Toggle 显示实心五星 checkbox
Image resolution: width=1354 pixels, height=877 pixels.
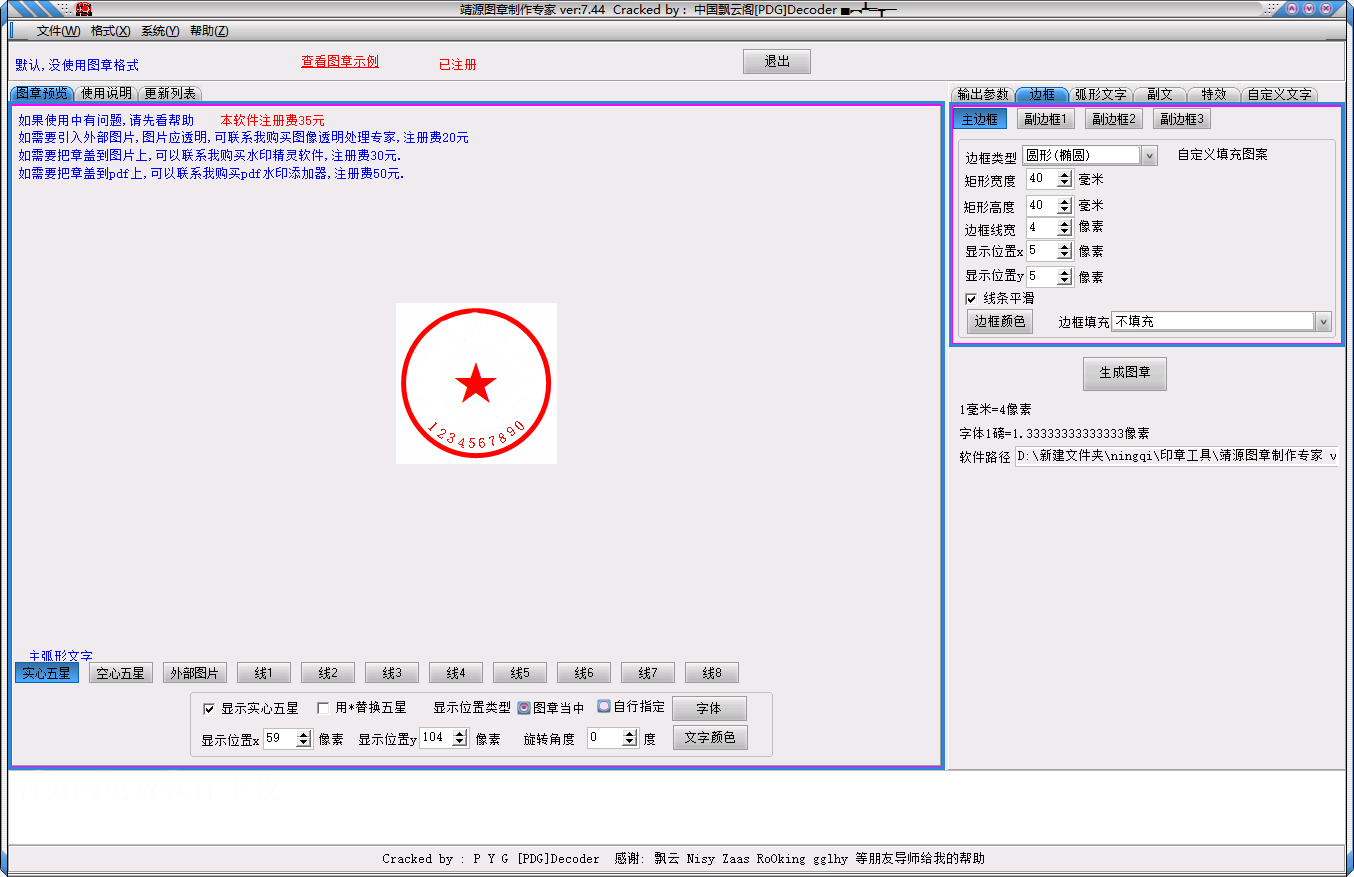click(209, 708)
